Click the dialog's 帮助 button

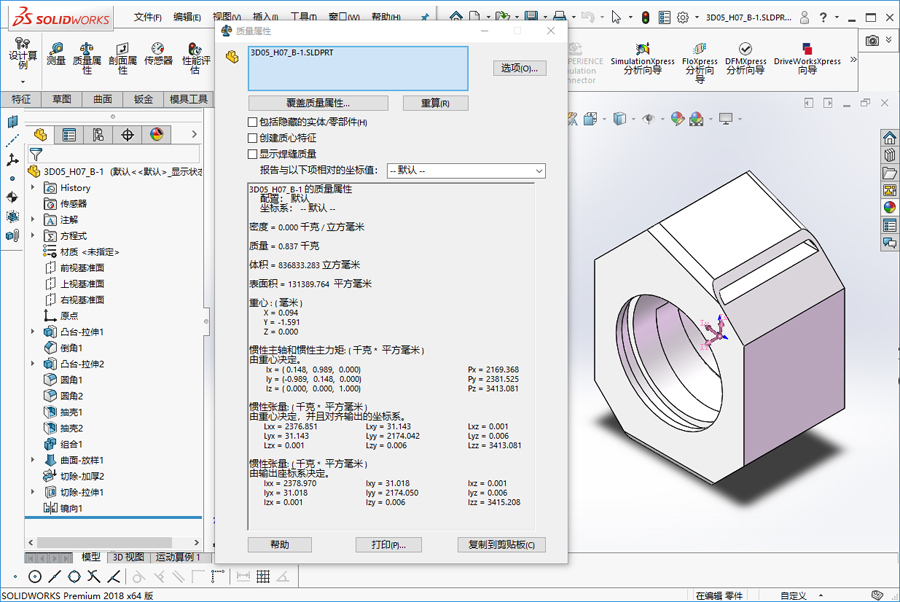(x=280, y=545)
